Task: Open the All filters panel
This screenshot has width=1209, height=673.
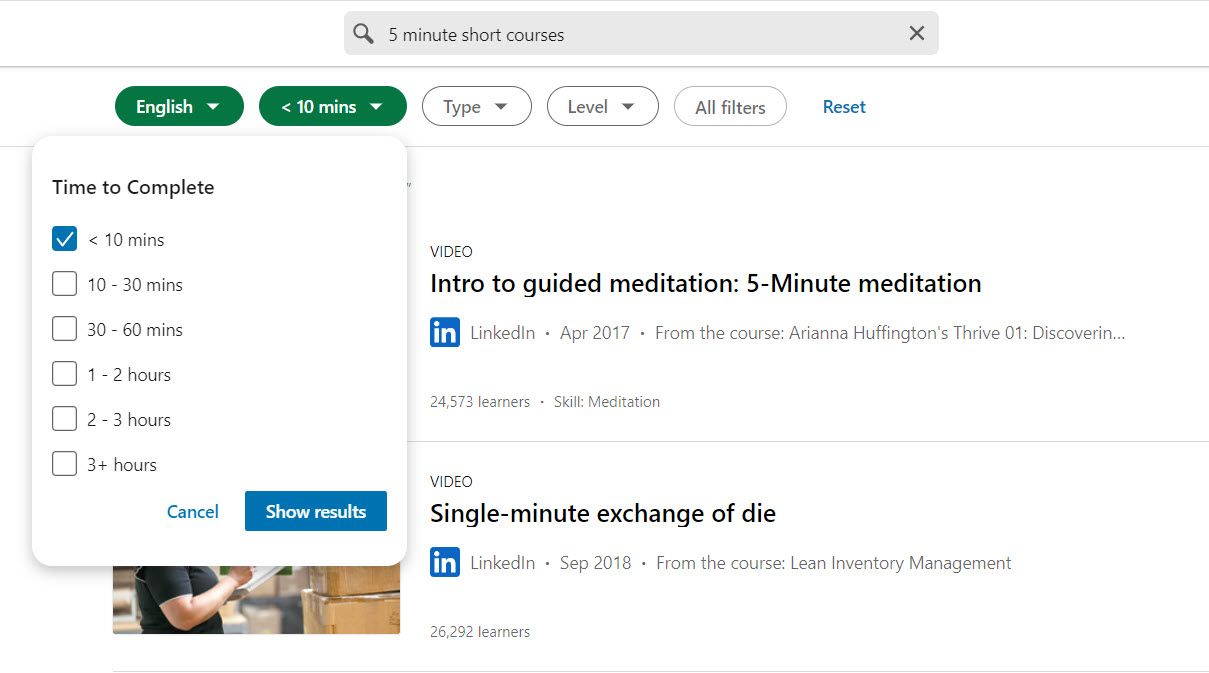Action: [730, 106]
